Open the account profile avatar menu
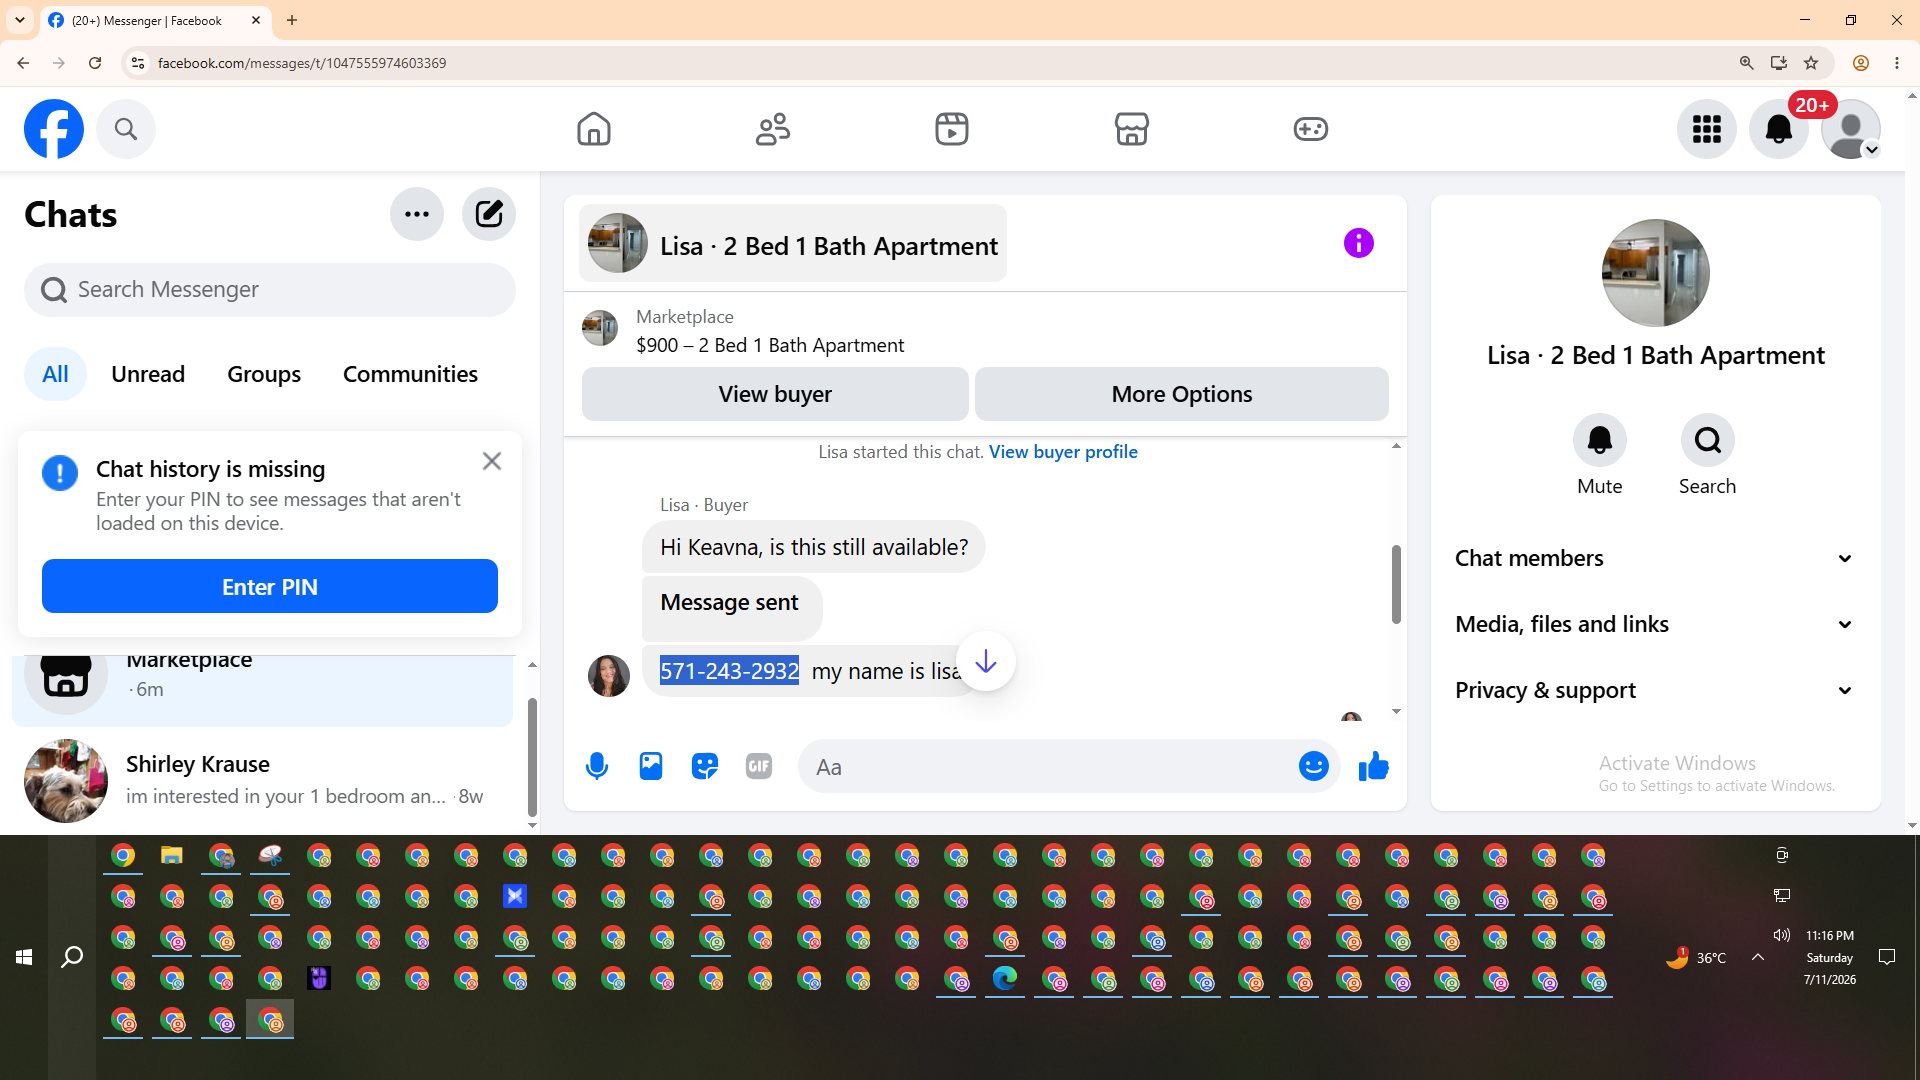This screenshot has height=1080, width=1920. 1851,129
